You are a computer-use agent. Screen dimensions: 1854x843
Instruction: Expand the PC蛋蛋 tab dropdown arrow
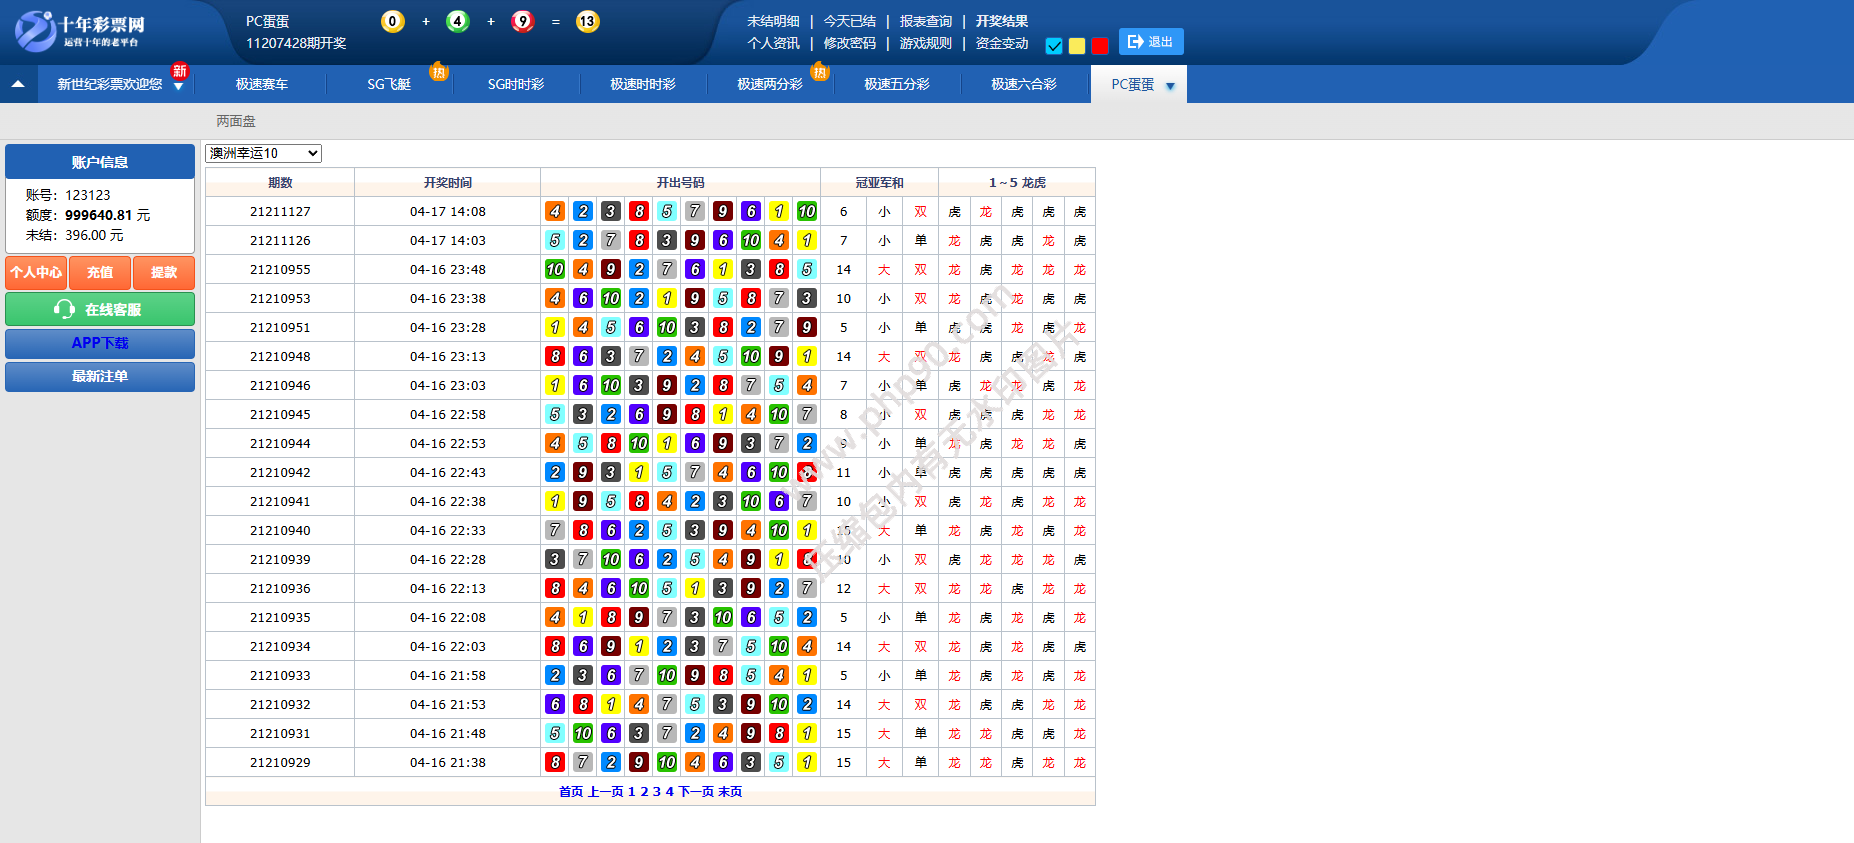[1170, 86]
